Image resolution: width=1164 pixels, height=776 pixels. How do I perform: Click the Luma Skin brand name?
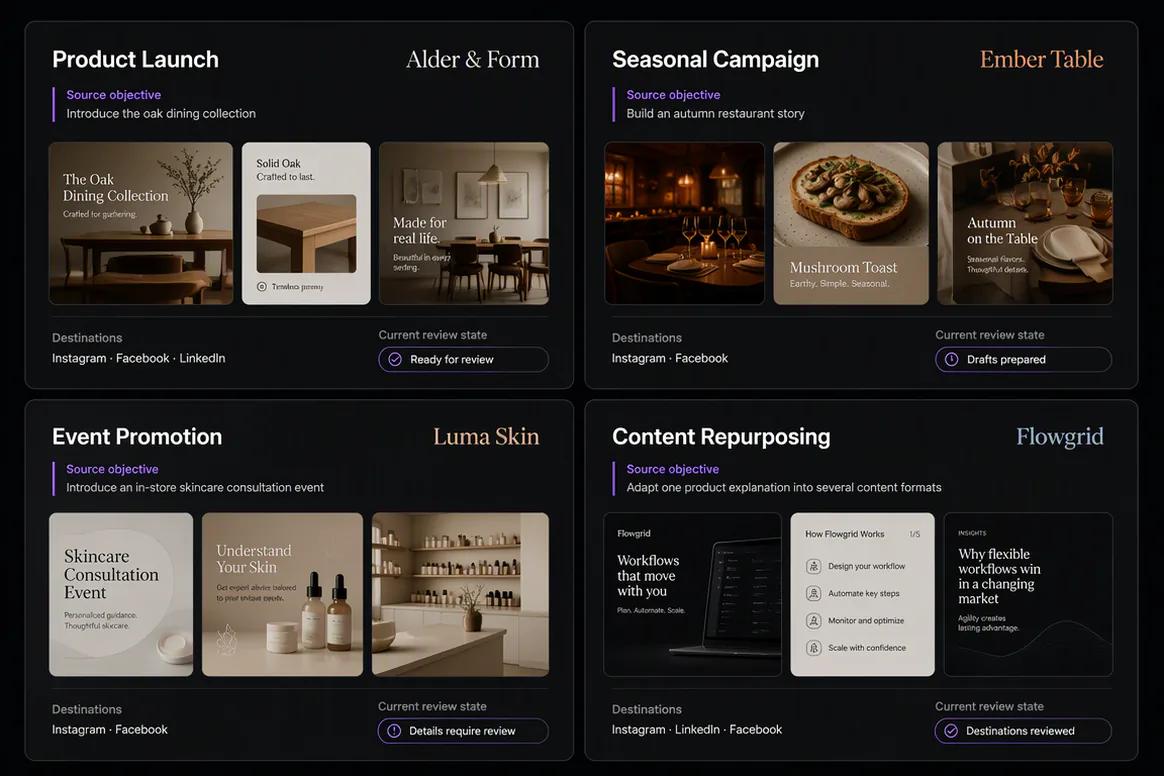point(486,437)
